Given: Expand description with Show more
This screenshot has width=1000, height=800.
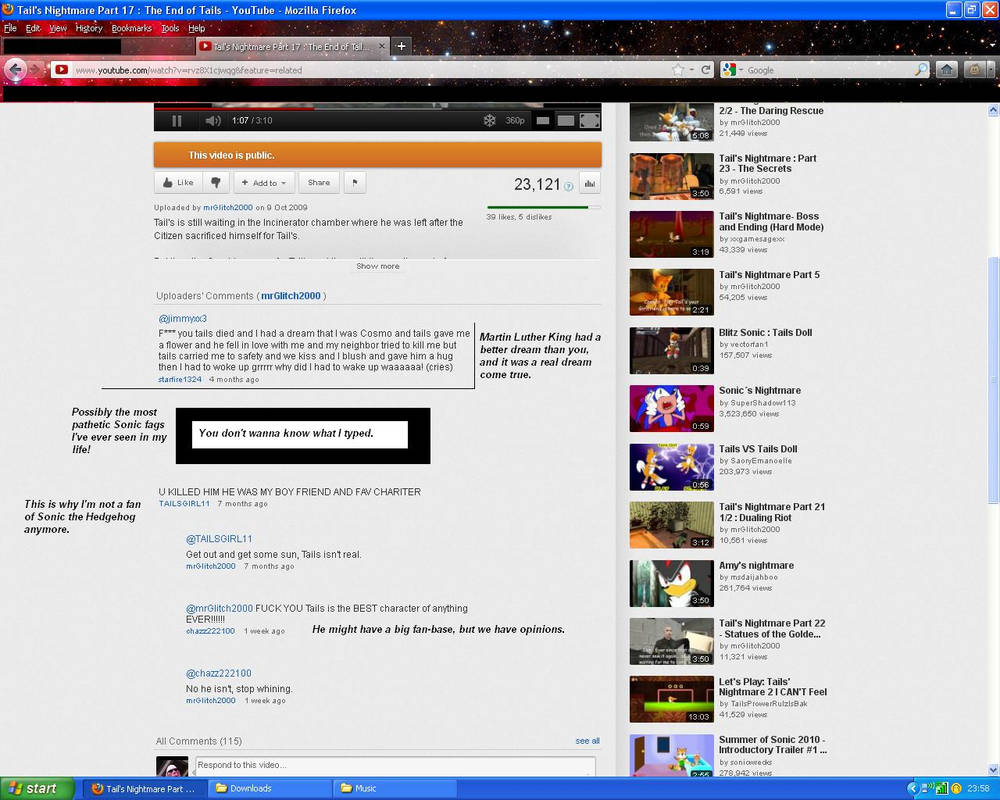Looking at the screenshot, I should (x=378, y=266).
